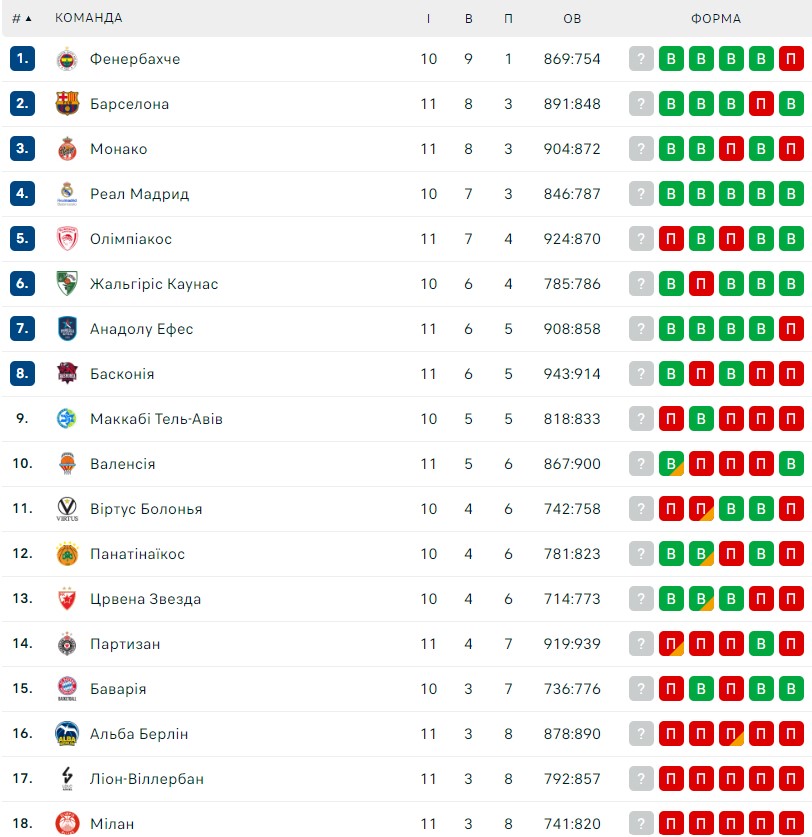Click the gray question-mark badge for Фенербахче
The image size is (812, 837).
641,59
